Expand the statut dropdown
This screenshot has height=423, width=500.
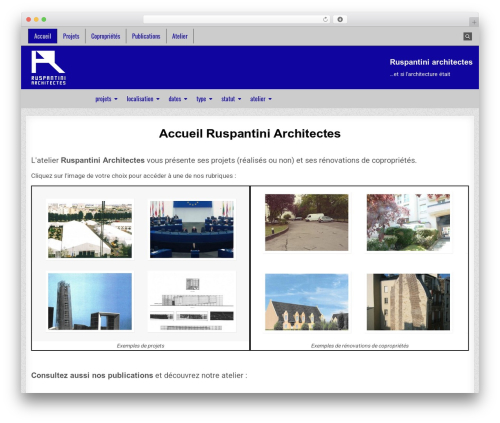[231, 99]
